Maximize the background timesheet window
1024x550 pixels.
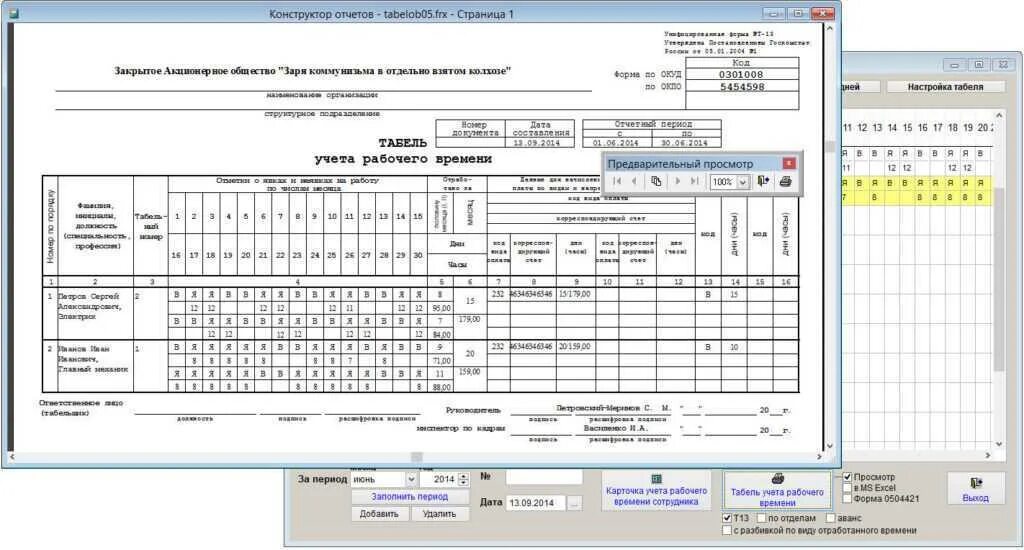click(x=978, y=65)
